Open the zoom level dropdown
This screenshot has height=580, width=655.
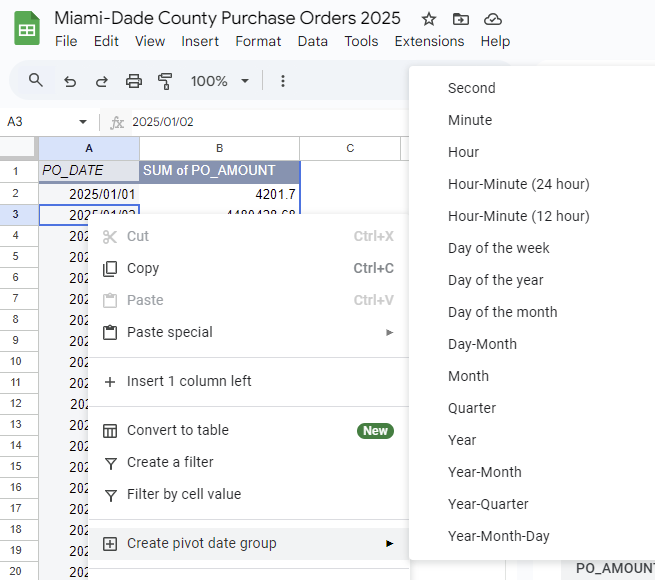220,81
